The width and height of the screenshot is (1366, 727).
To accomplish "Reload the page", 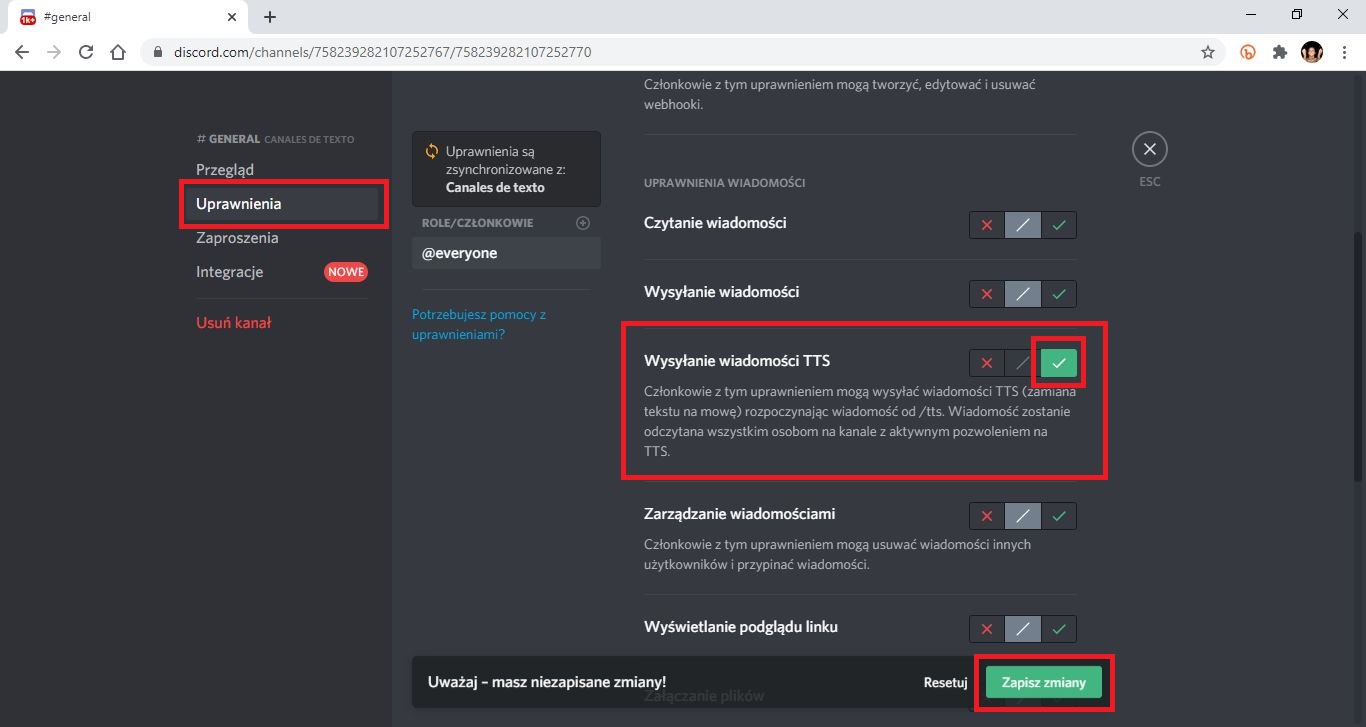I will point(86,52).
